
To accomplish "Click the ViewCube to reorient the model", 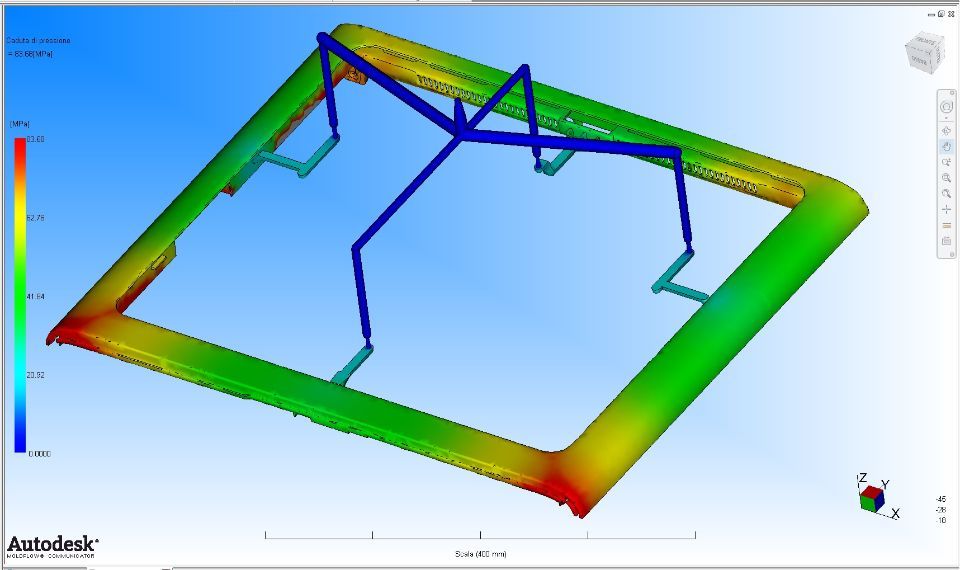I will pyautogui.click(x=924, y=51).
